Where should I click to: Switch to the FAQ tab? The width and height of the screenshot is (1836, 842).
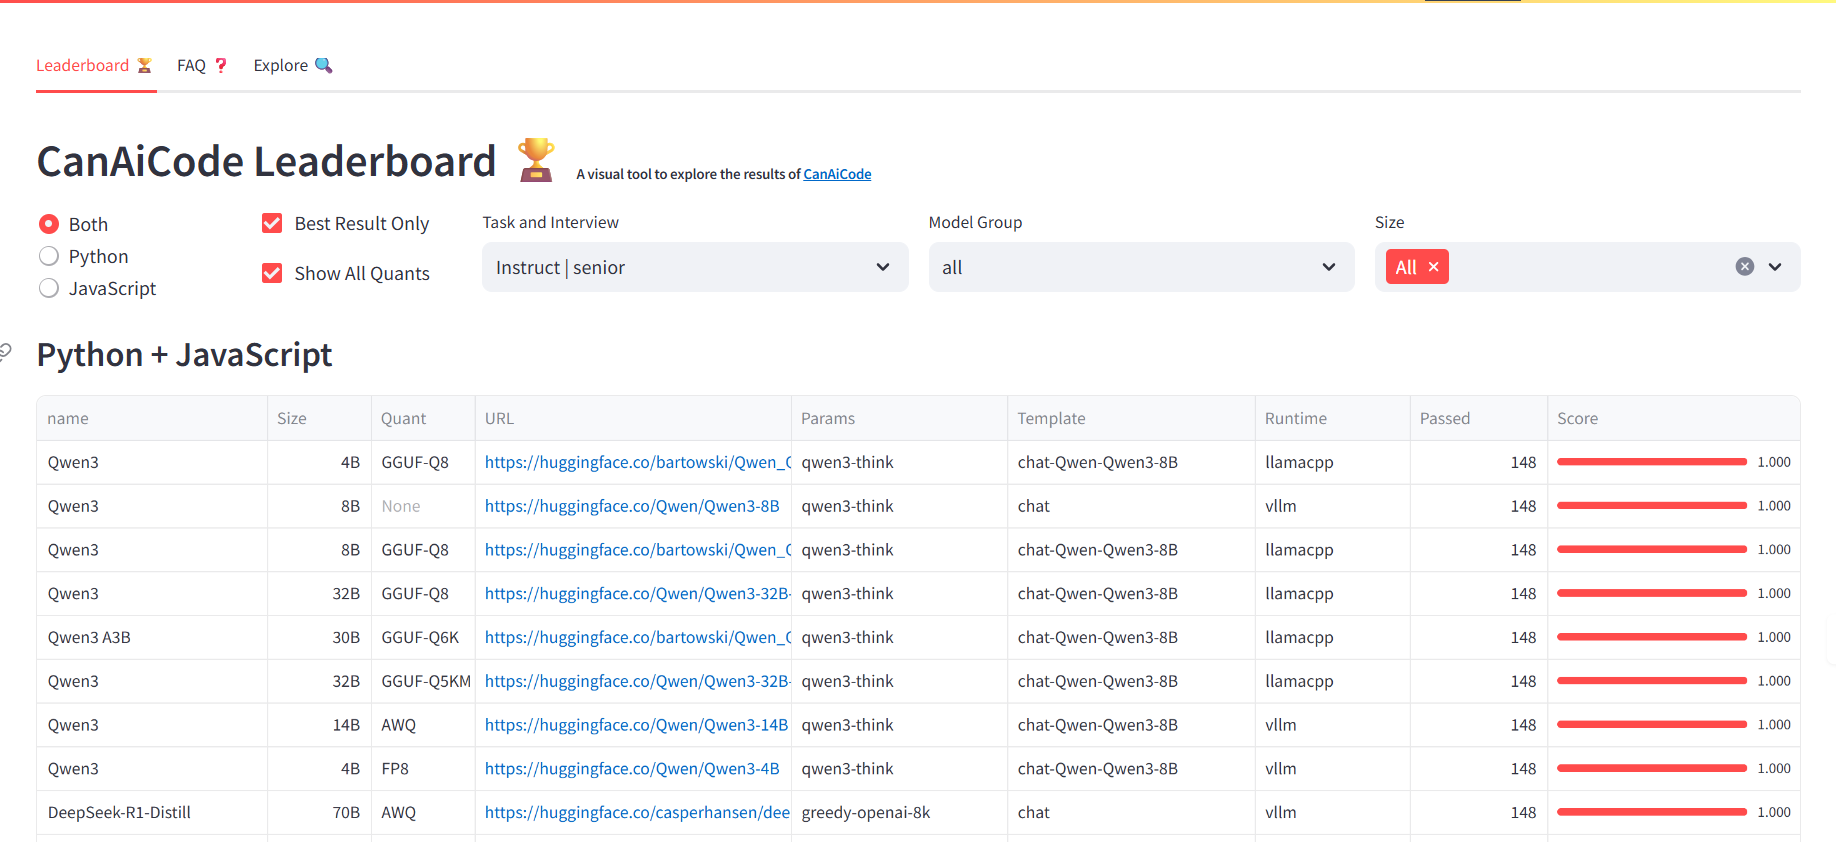point(202,65)
